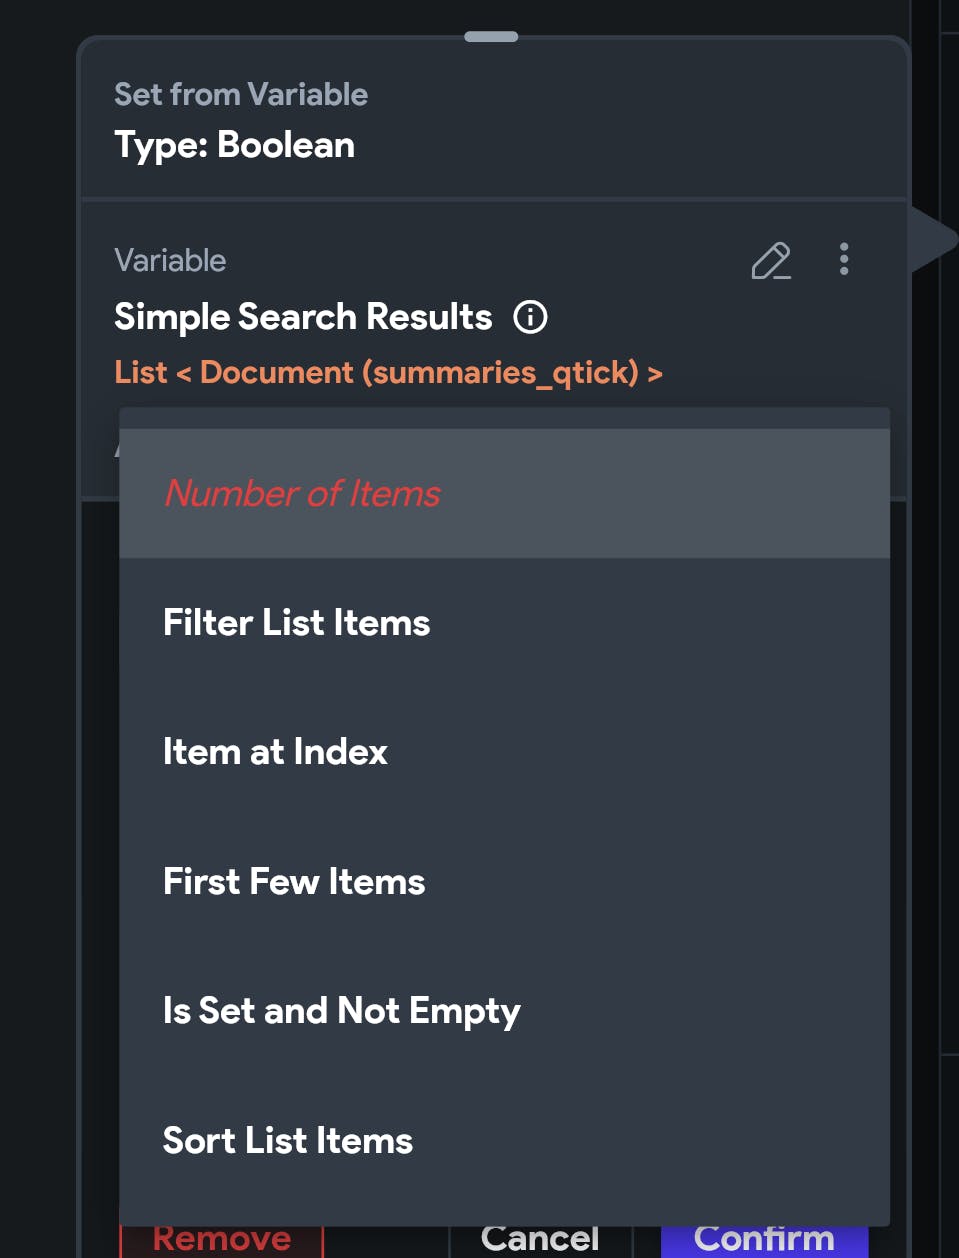Click the Simple Search Results variable name

point(303,317)
